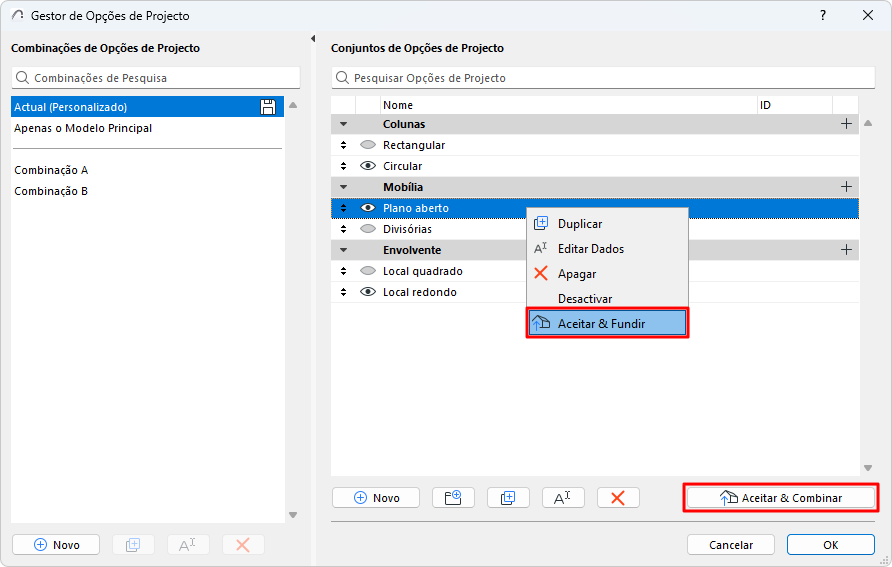Screen dimensions: 892x567
Task: Hide the Circular column option
Action: tap(367, 166)
